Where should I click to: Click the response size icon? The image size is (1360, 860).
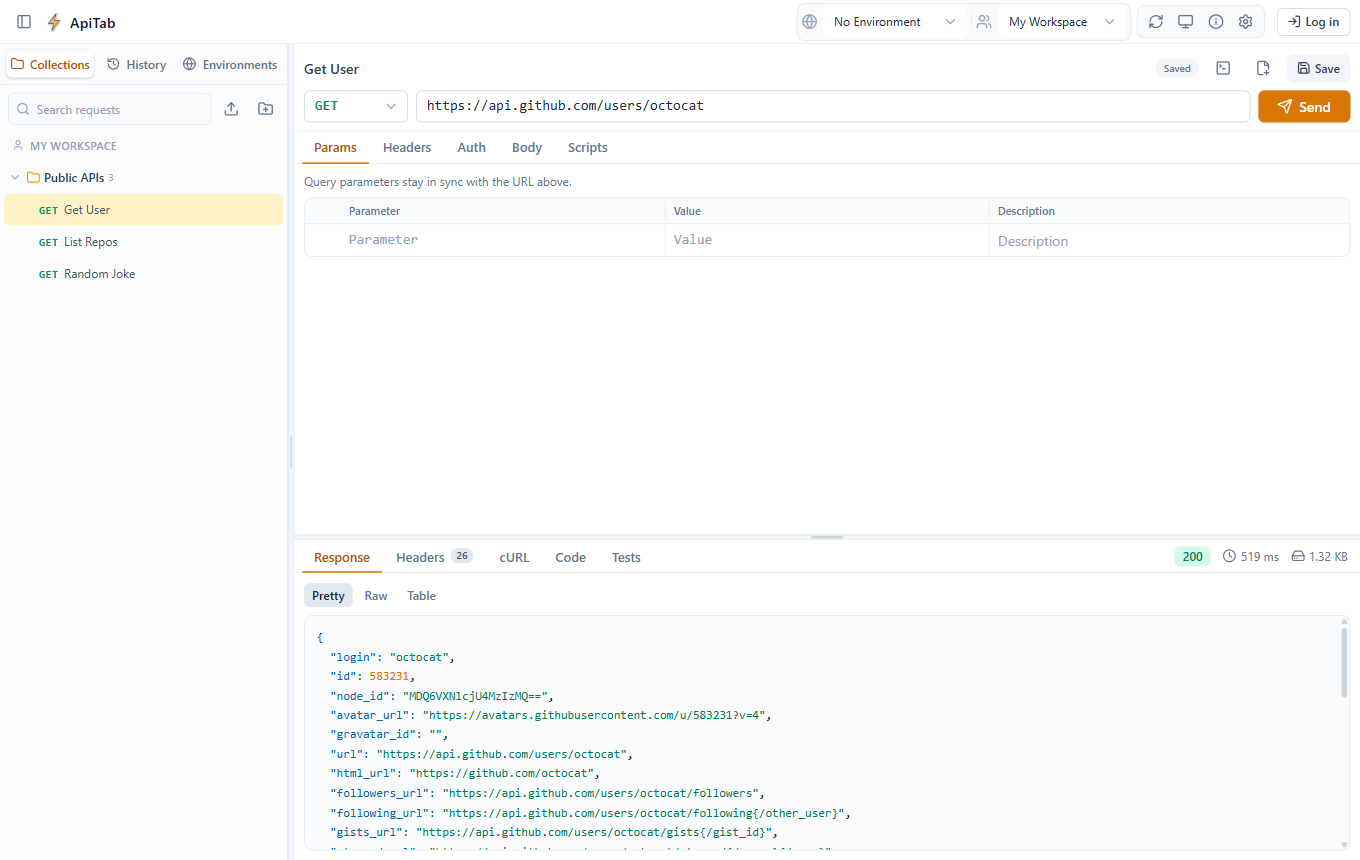click(1298, 556)
